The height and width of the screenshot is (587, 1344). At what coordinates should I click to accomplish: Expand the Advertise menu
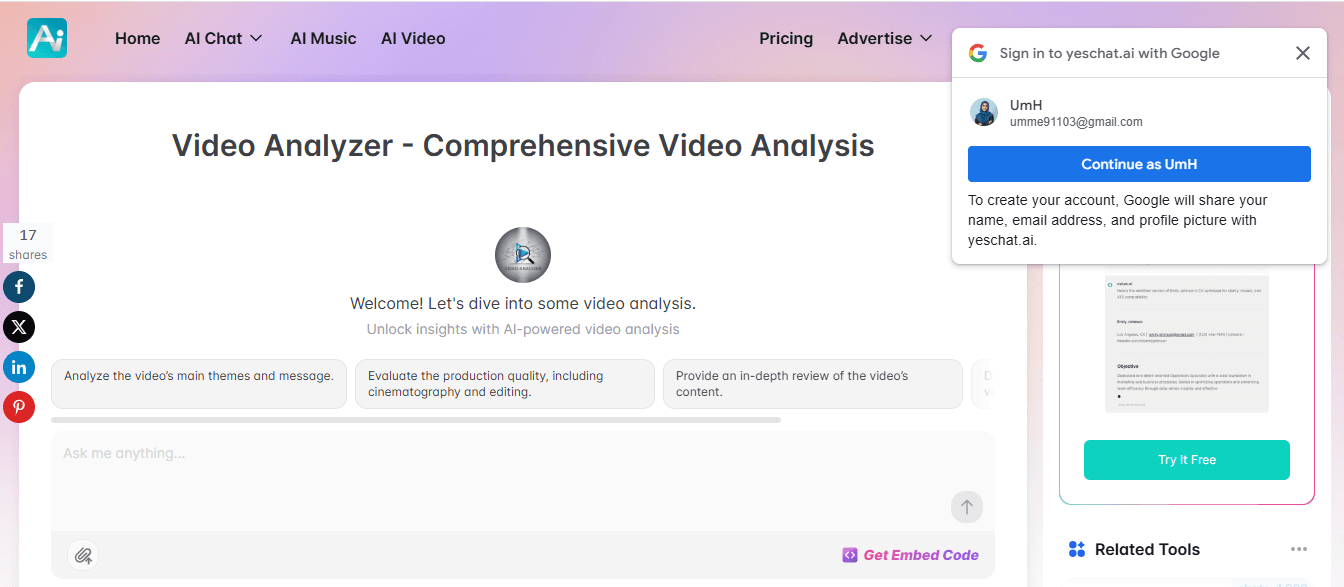point(884,38)
